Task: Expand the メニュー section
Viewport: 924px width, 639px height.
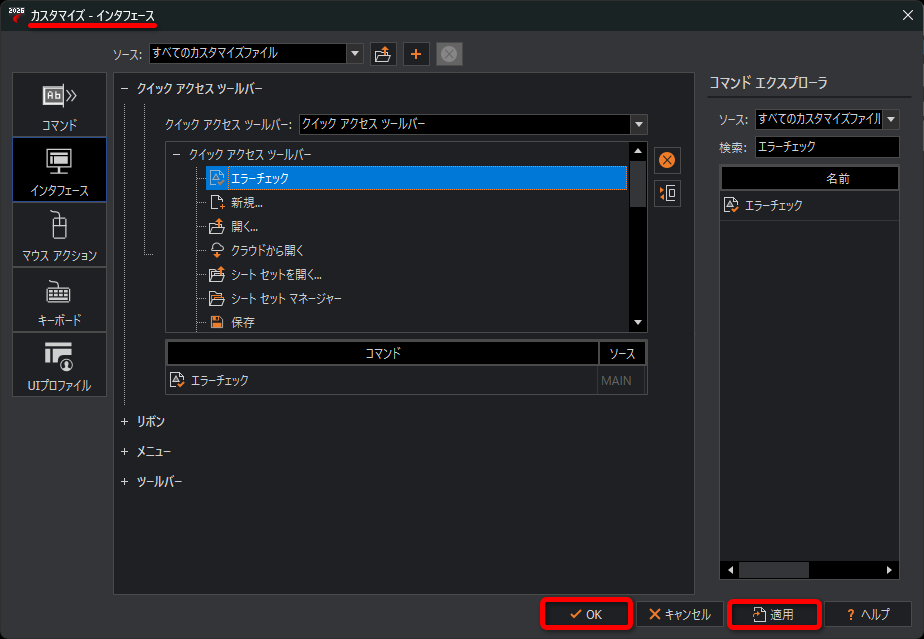Action: point(125,452)
